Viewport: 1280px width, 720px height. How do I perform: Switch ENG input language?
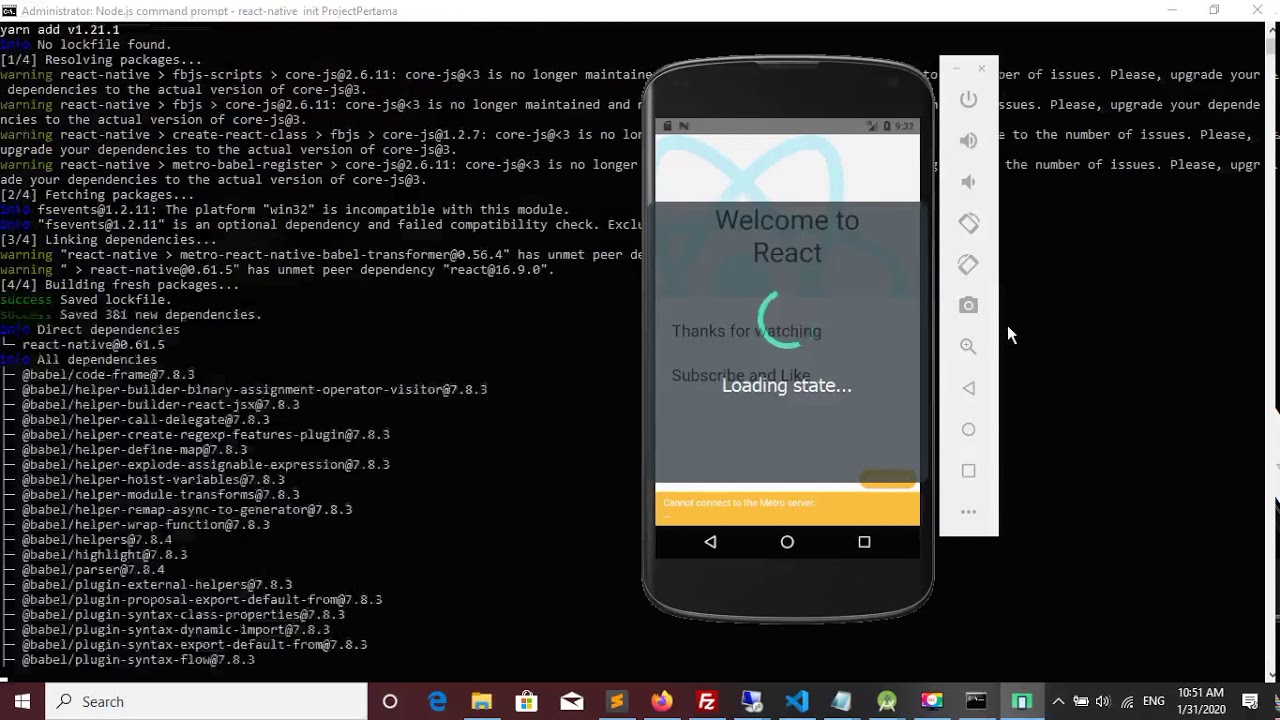click(x=1153, y=701)
